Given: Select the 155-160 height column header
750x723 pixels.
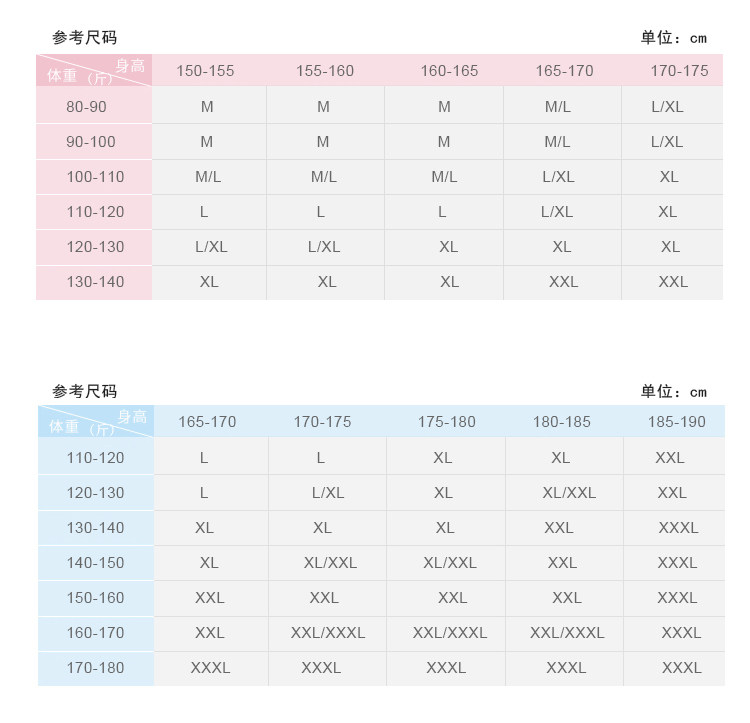Looking at the screenshot, I should click(x=325, y=71).
